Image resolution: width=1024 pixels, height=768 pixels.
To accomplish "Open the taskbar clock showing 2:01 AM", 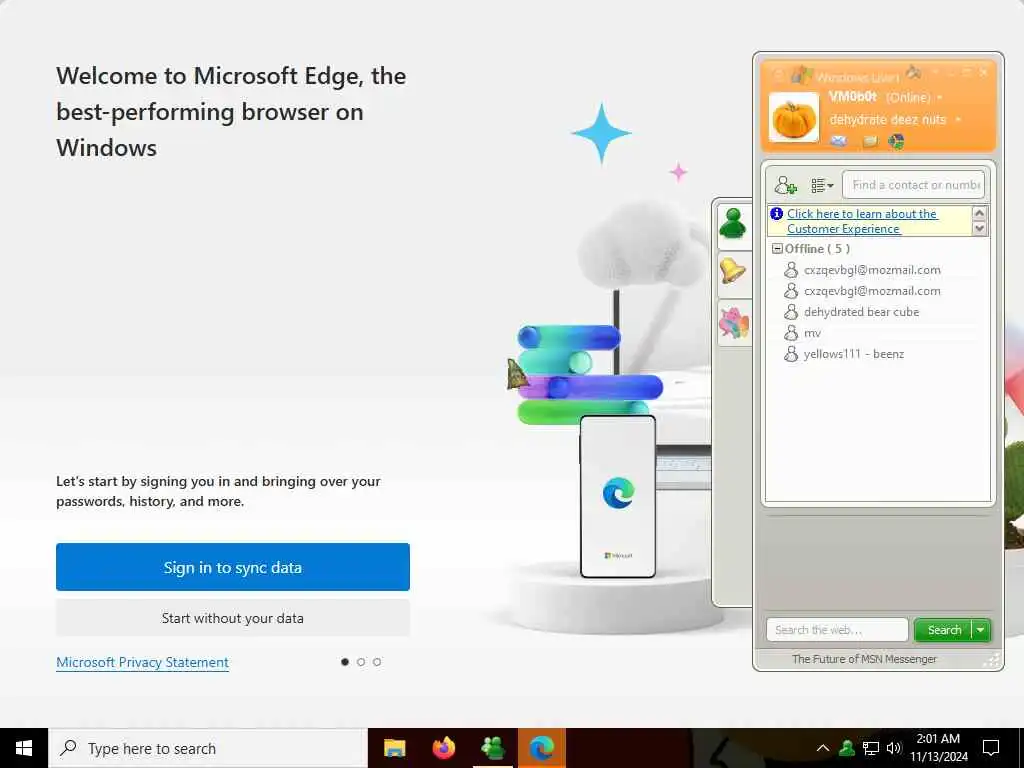I will click(x=938, y=748).
